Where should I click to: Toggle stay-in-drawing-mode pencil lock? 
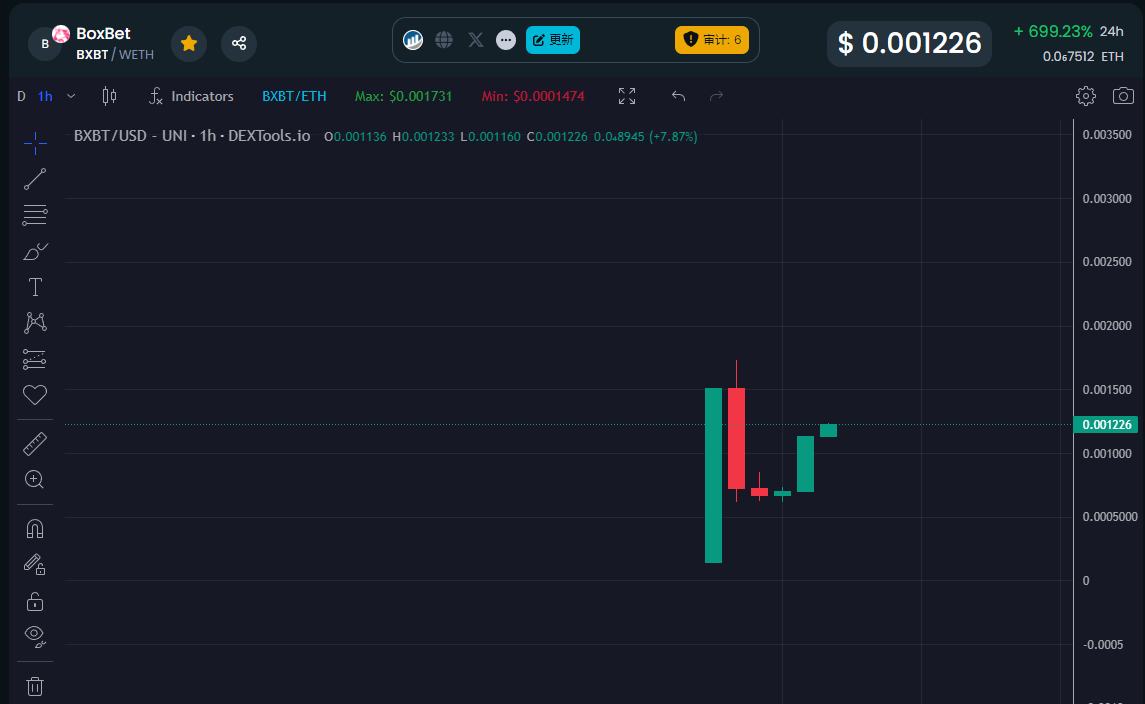point(35,564)
